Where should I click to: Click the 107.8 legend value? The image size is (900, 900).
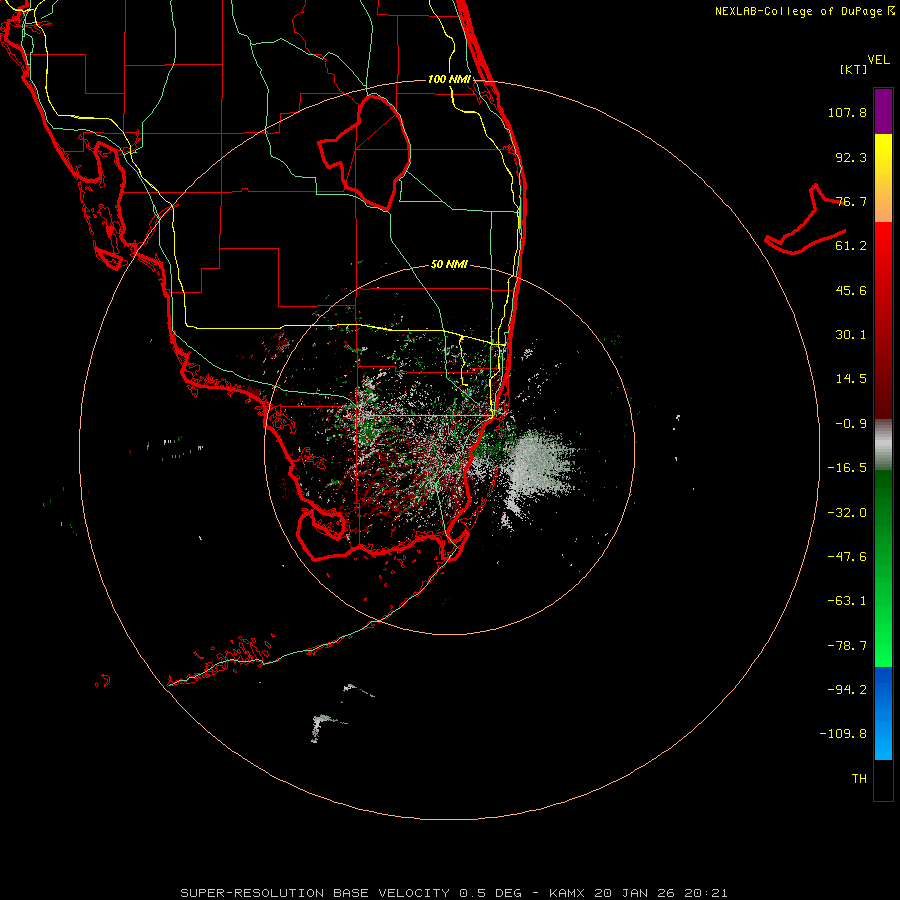click(x=847, y=112)
